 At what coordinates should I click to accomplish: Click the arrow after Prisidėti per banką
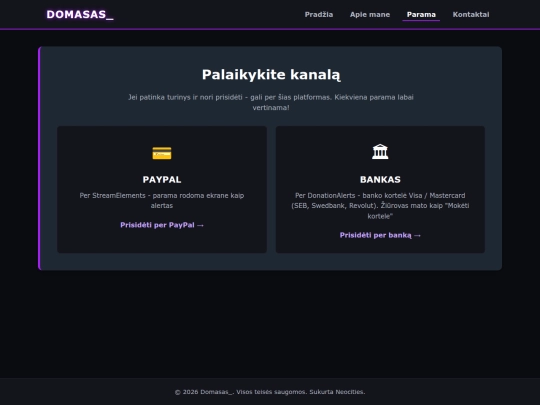[x=417, y=236]
